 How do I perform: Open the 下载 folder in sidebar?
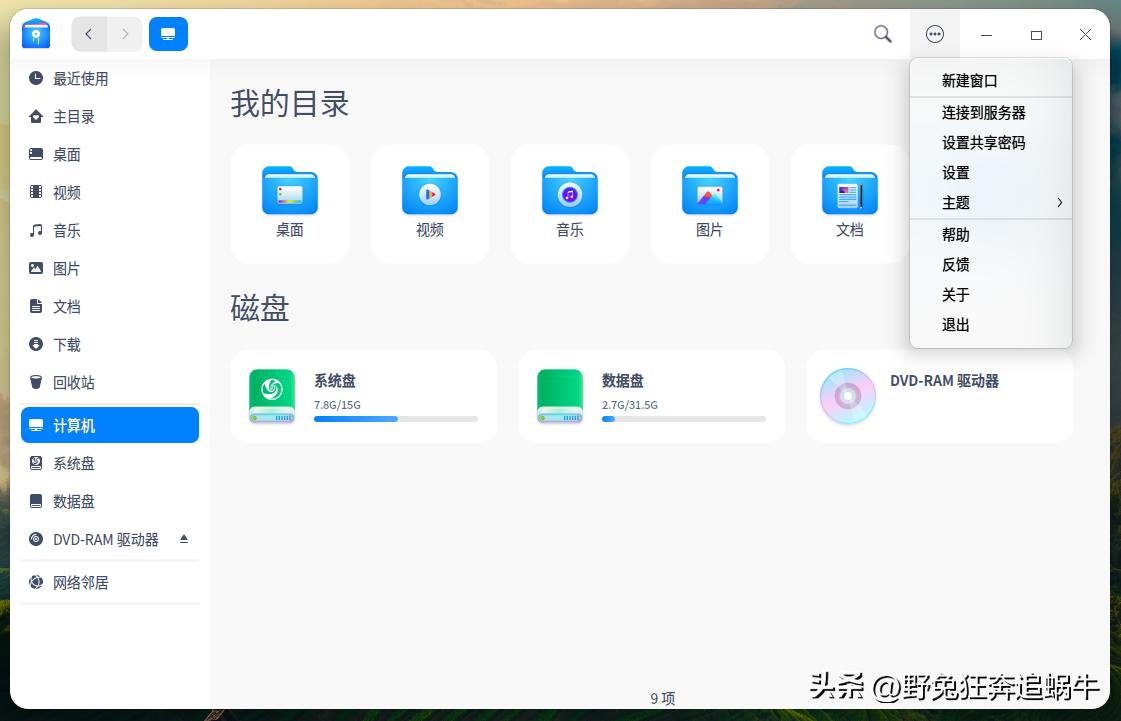pyautogui.click(x=65, y=344)
